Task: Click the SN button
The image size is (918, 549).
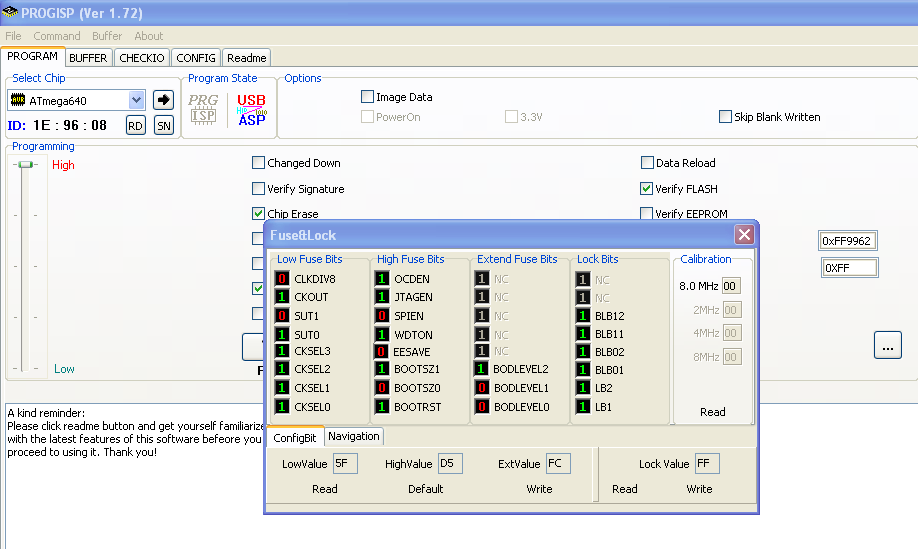Action: click(x=164, y=125)
